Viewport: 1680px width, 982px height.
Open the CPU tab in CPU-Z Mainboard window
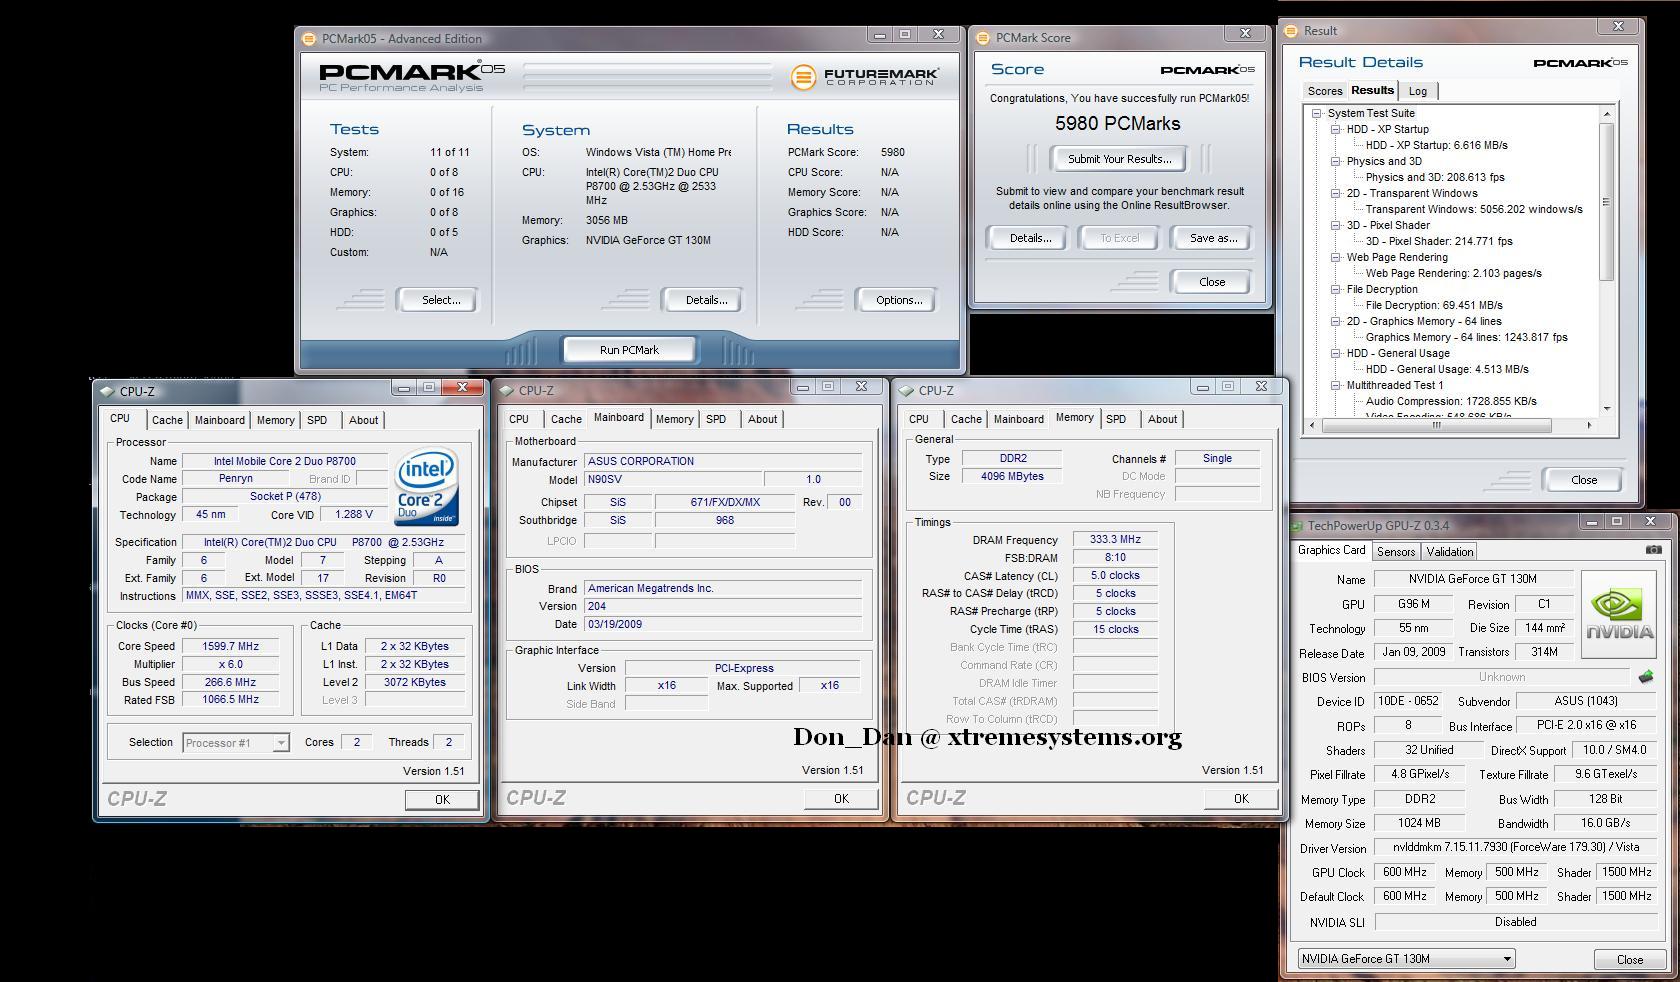(x=519, y=420)
